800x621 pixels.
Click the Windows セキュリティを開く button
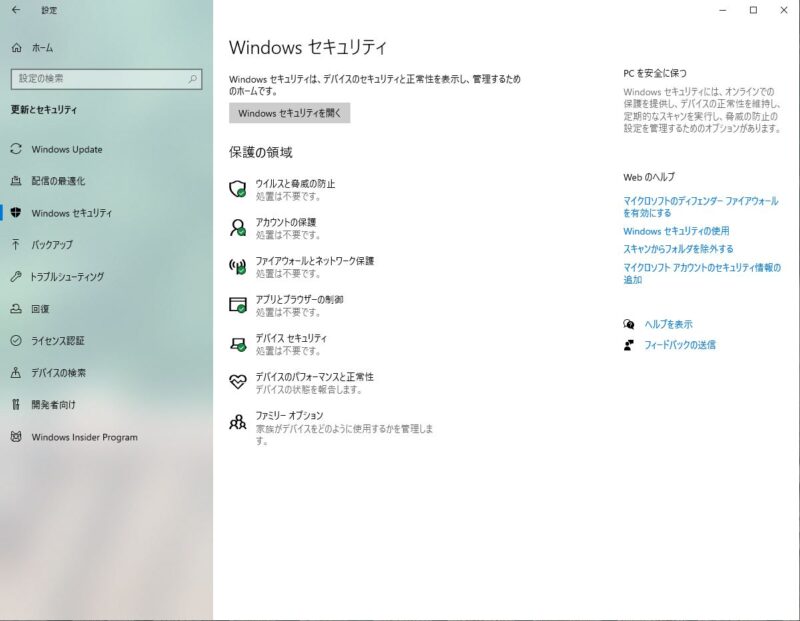tap(289, 113)
